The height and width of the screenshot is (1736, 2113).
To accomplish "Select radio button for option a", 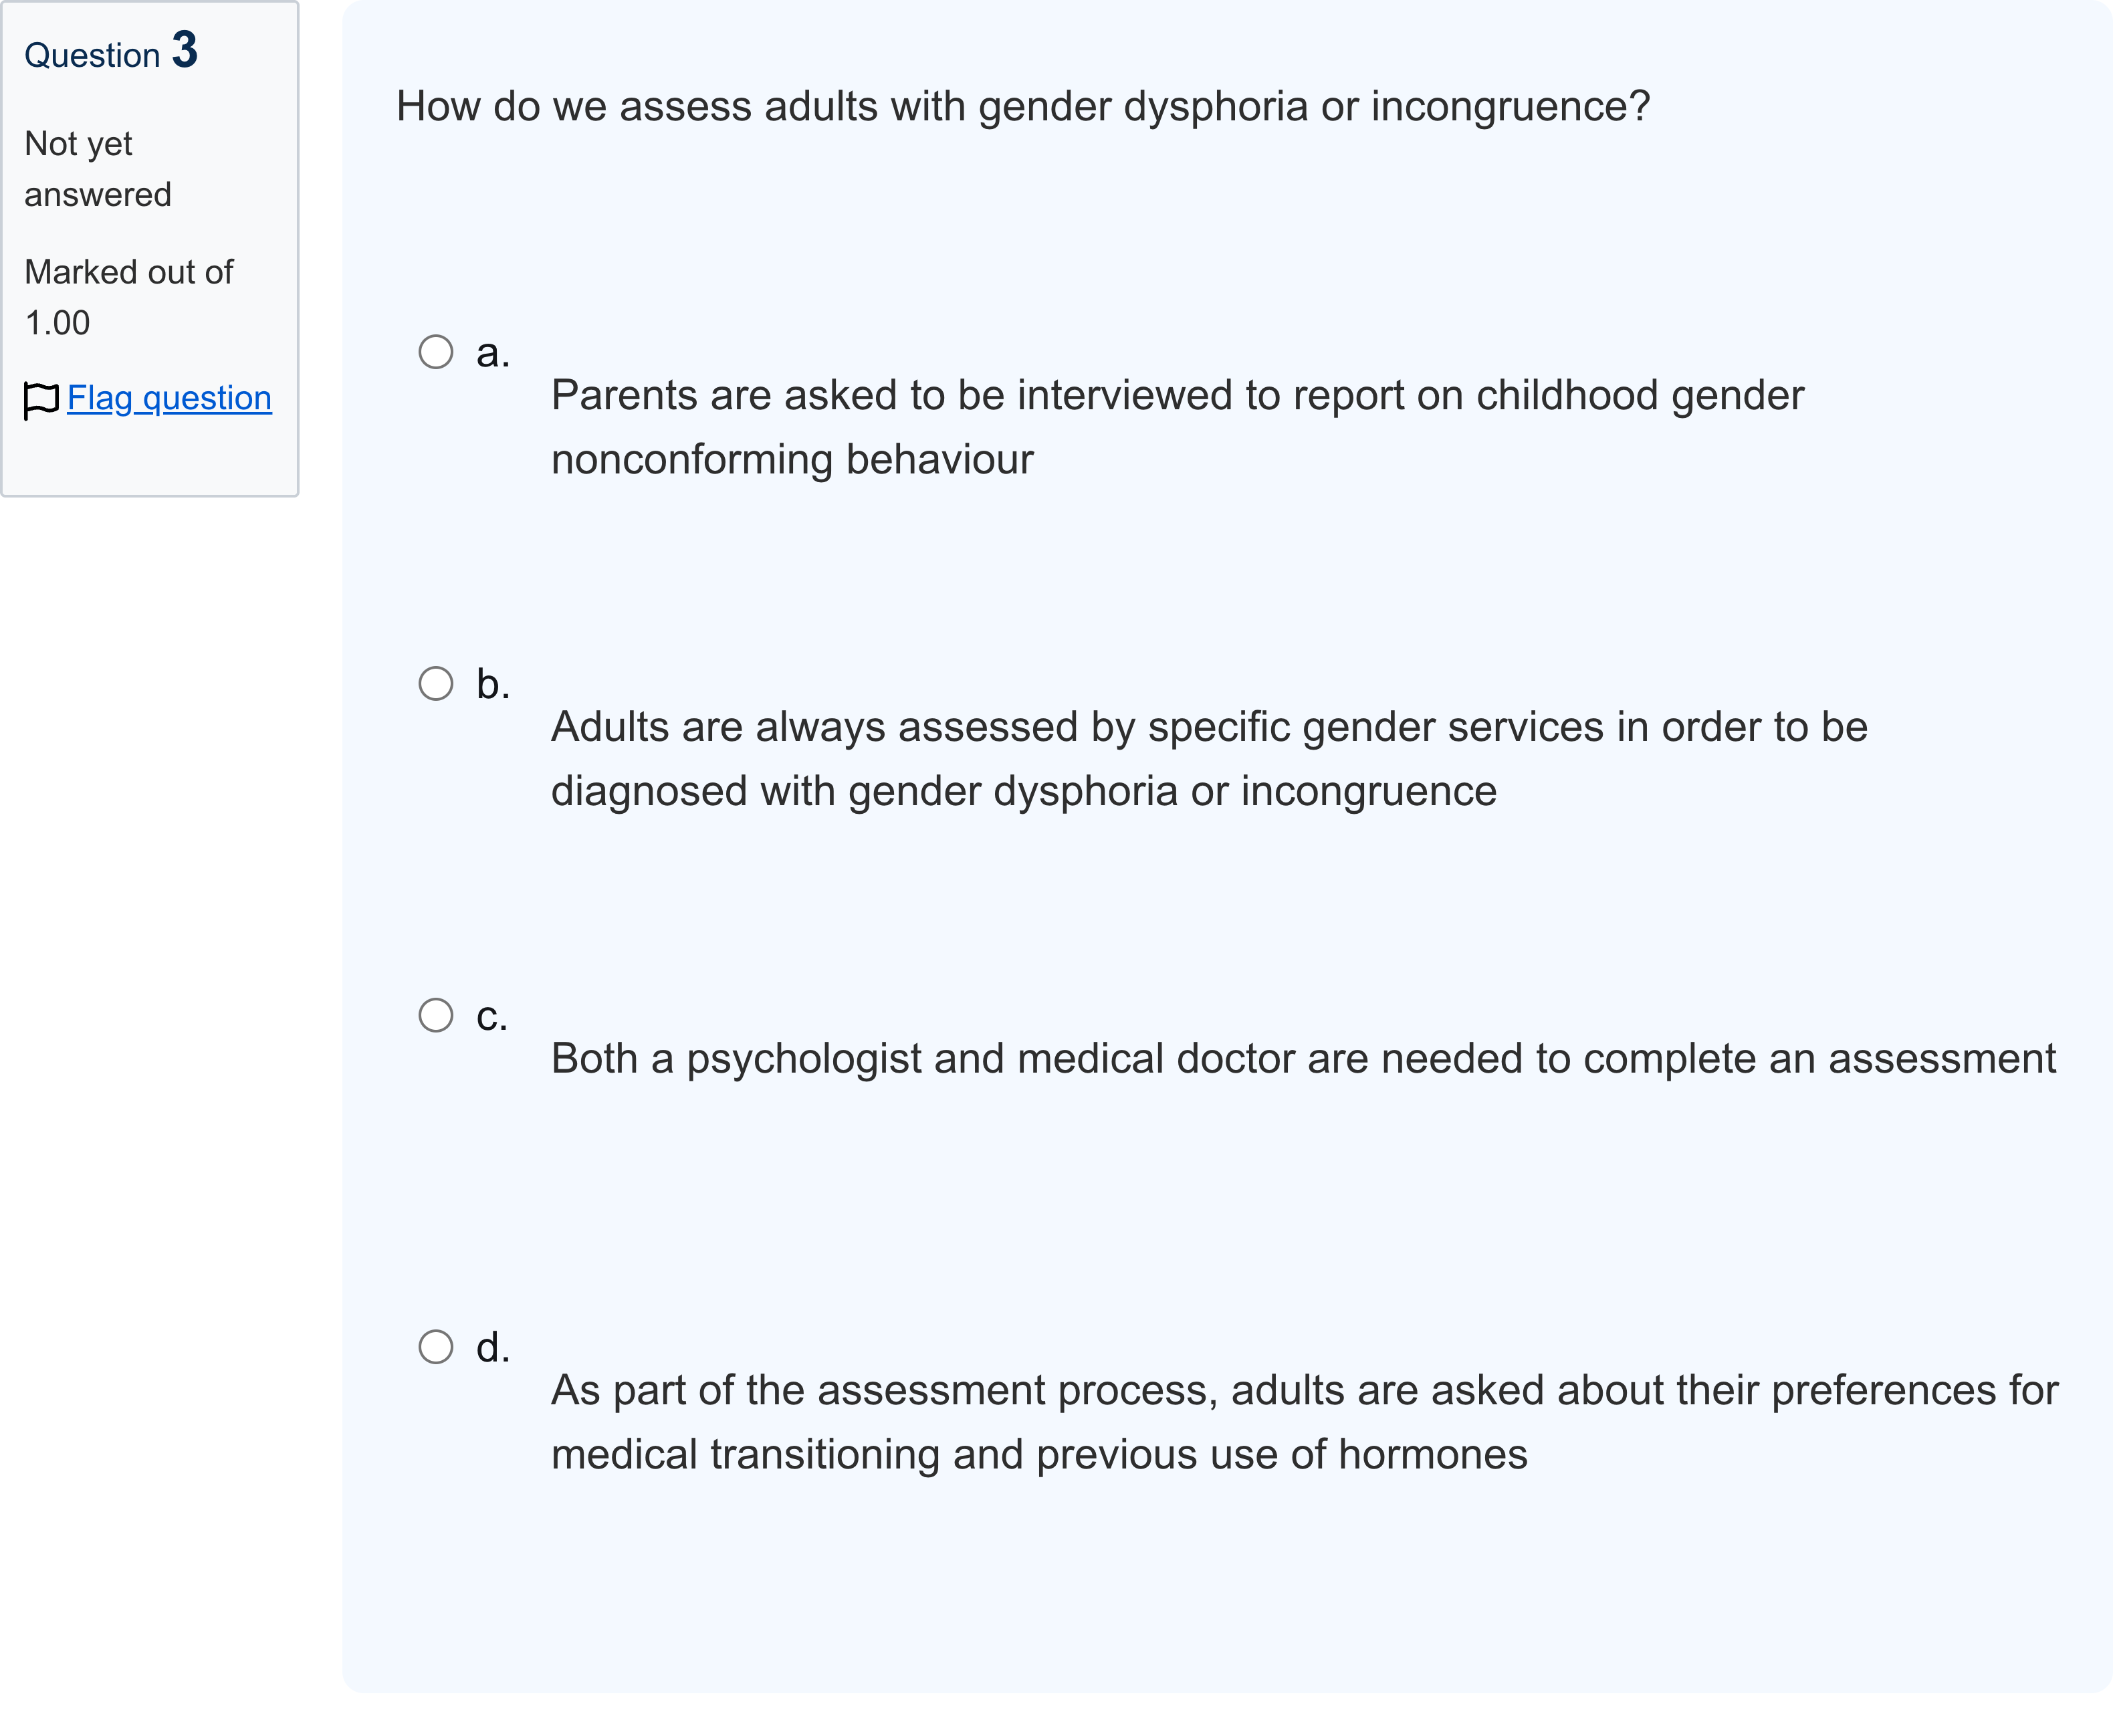I will pyautogui.click(x=435, y=352).
